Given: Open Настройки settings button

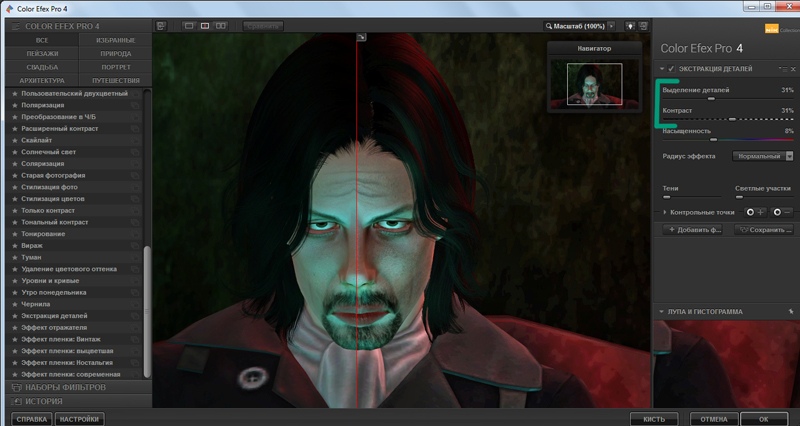Looking at the screenshot, I should coord(79,419).
